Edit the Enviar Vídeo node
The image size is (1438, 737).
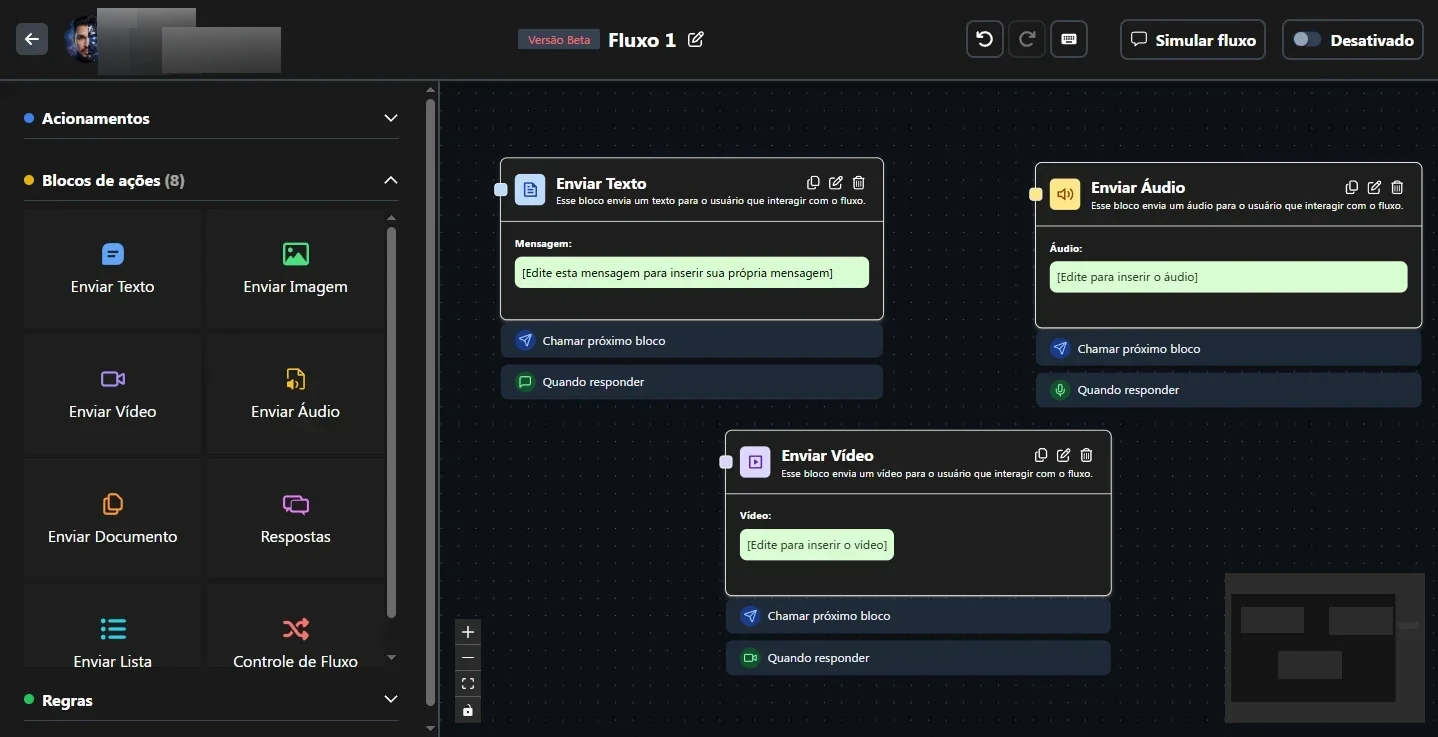pos(1064,455)
